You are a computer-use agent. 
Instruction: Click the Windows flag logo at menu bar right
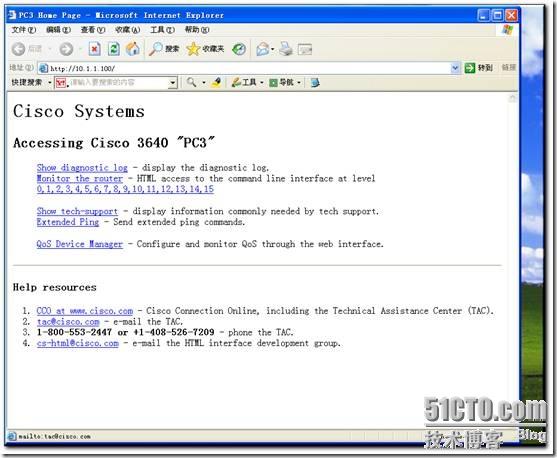tap(507, 30)
